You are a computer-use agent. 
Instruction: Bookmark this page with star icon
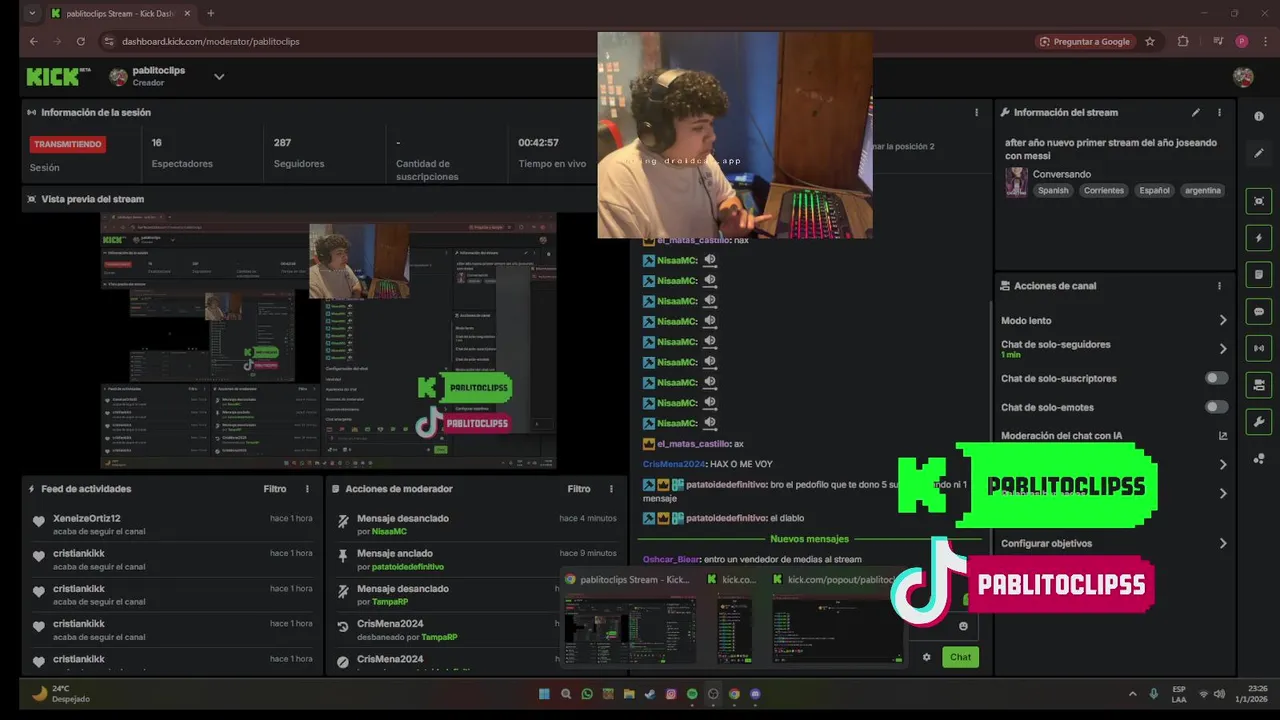(1150, 41)
